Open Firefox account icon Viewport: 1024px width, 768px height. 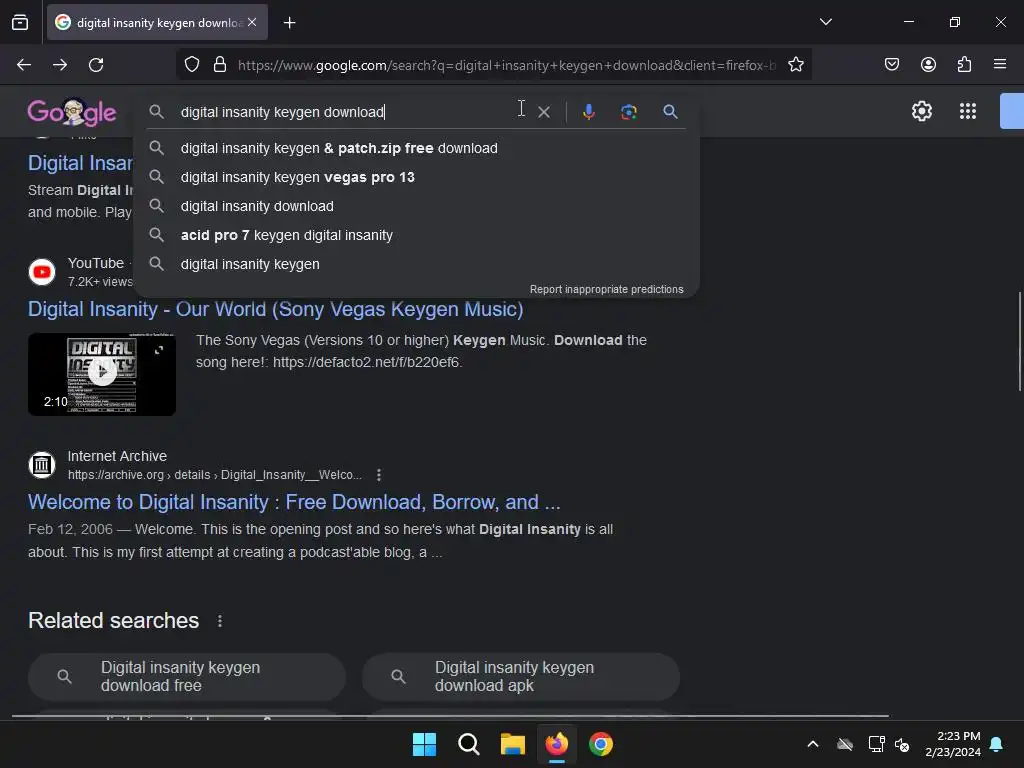point(928,64)
